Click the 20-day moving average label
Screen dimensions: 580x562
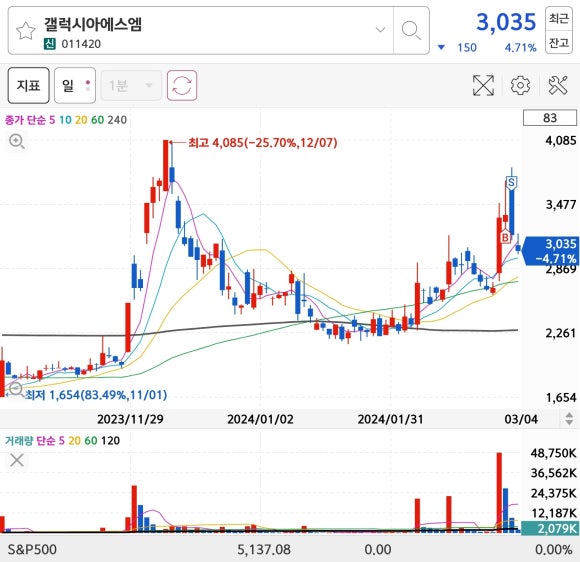(81, 120)
